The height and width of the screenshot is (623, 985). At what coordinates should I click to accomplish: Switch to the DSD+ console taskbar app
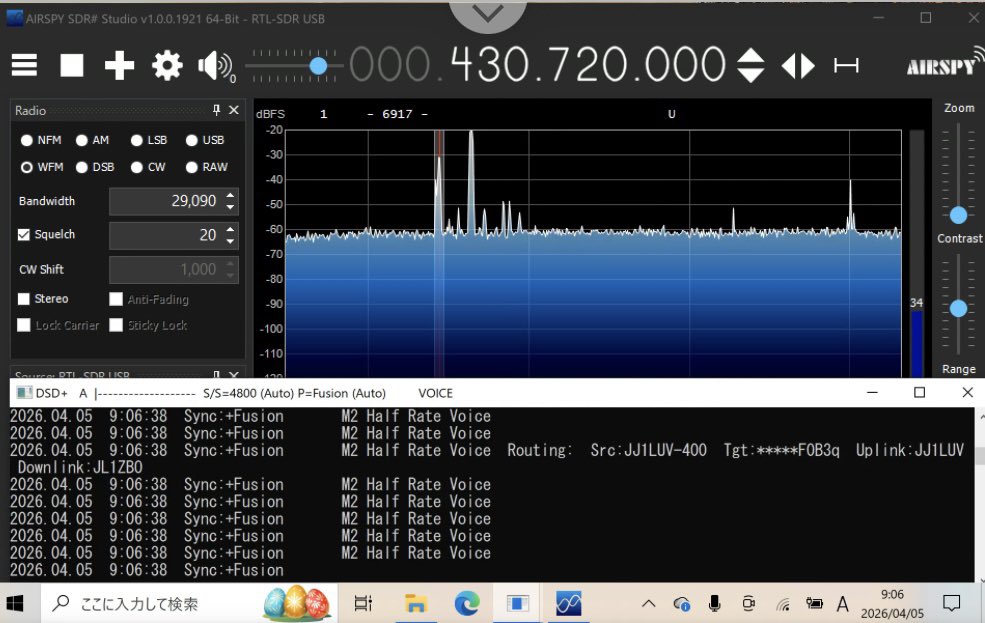[x=518, y=604]
